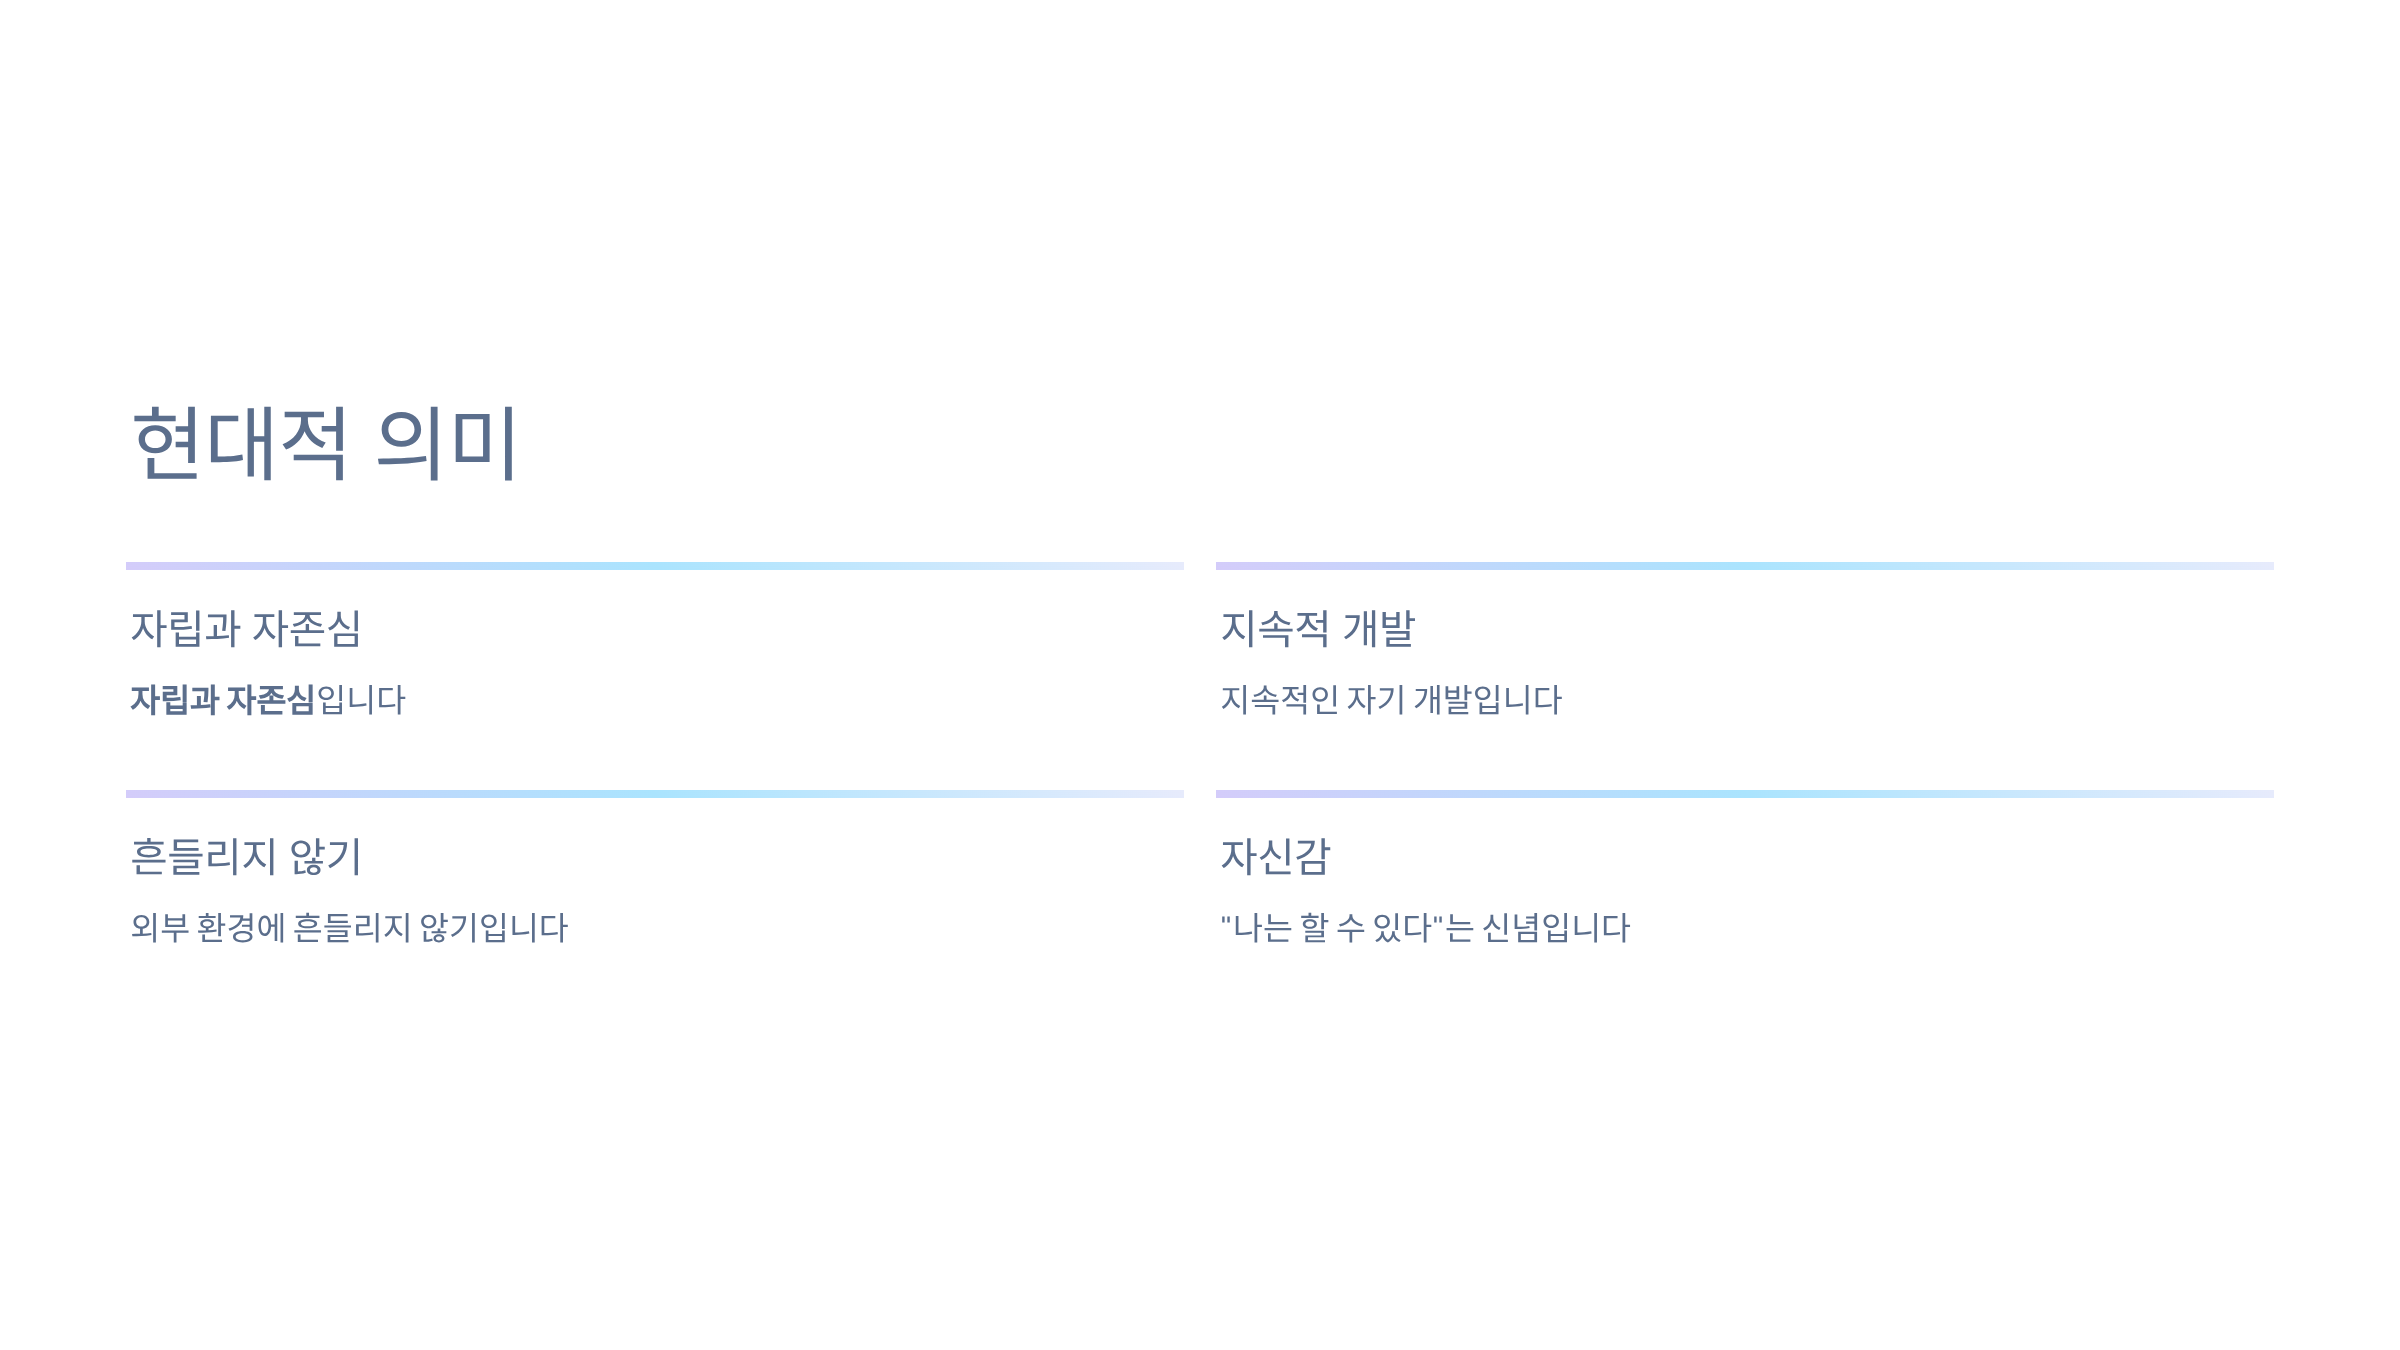Click the word 신념입니다 in 자신감 card
The height and width of the screenshot is (1350, 2400).
click(x=1556, y=927)
